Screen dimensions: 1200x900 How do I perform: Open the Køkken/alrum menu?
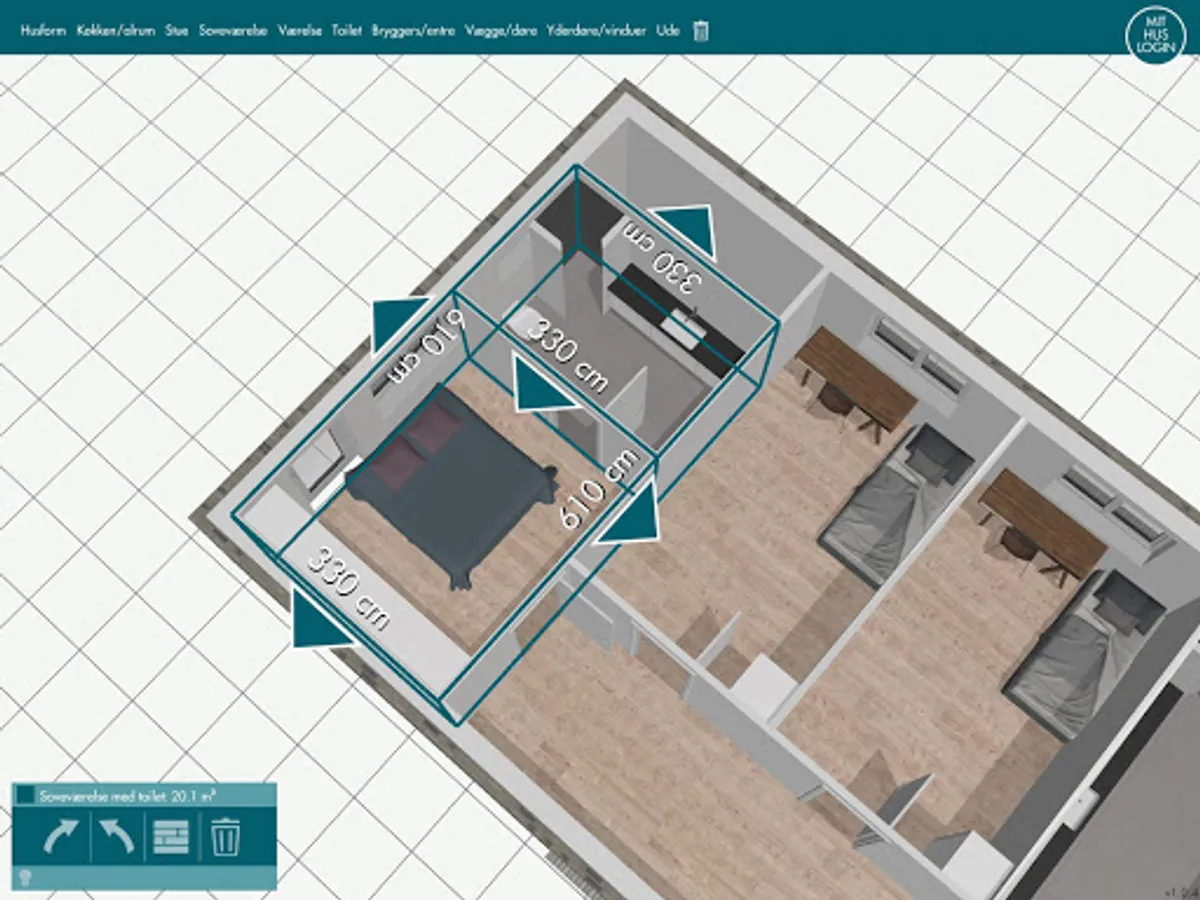[x=116, y=31]
